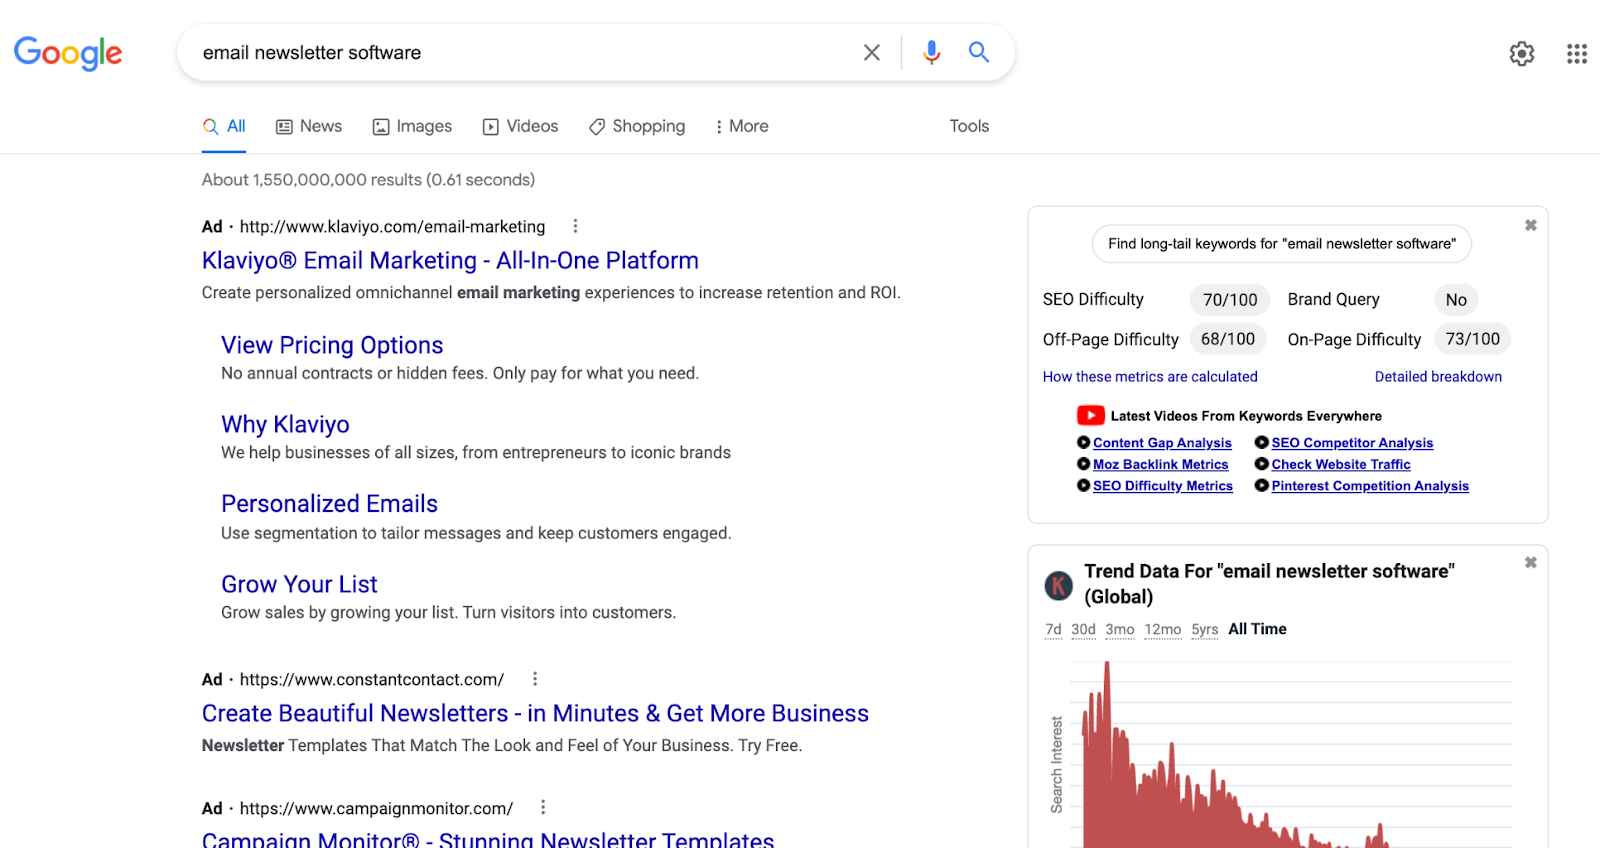
Task: Close the Trend Data widget
Action: (1530, 562)
